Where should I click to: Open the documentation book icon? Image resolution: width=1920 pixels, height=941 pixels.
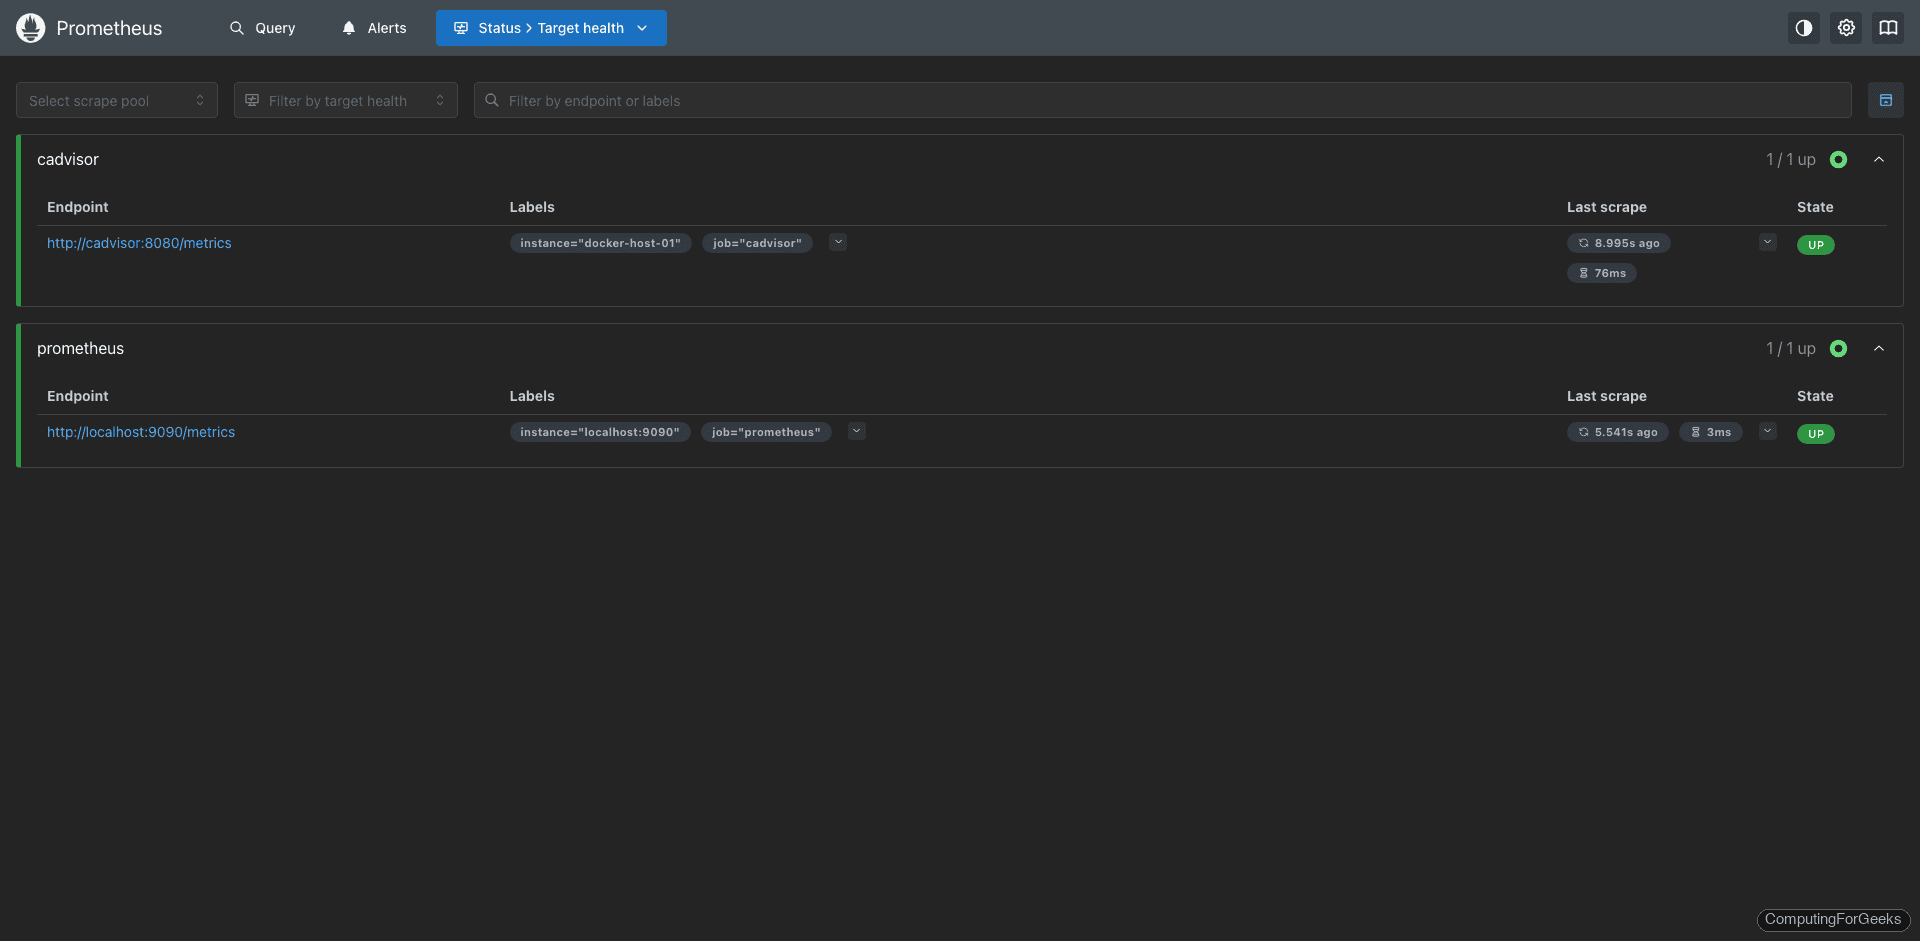click(x=1888, y=28)
